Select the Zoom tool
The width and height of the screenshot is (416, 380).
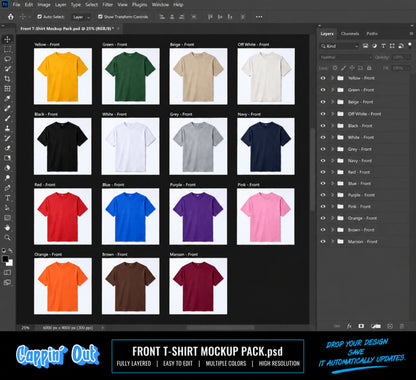[7, 238]
